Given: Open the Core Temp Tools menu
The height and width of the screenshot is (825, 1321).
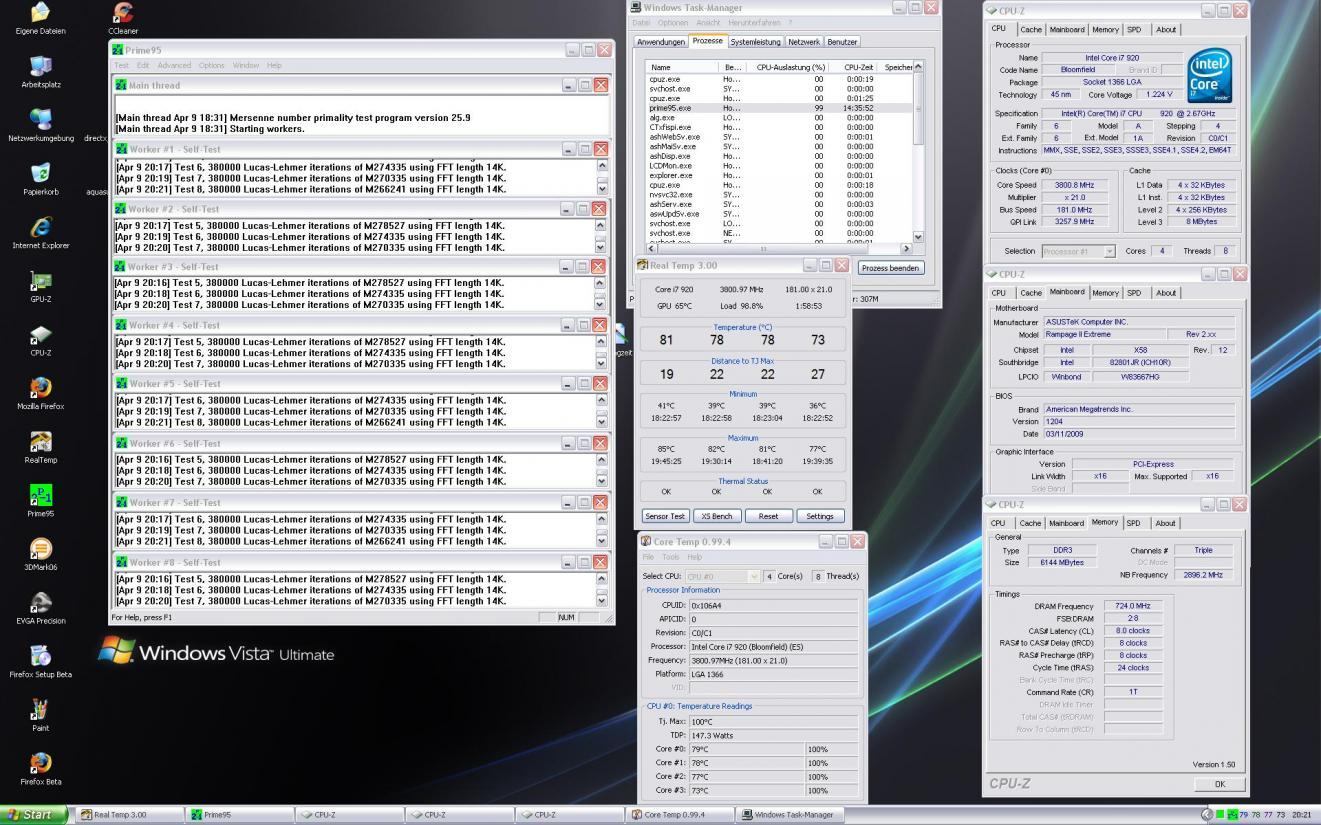Looking at the screenshot, I should pyautogui.click(x=670, y=557).
